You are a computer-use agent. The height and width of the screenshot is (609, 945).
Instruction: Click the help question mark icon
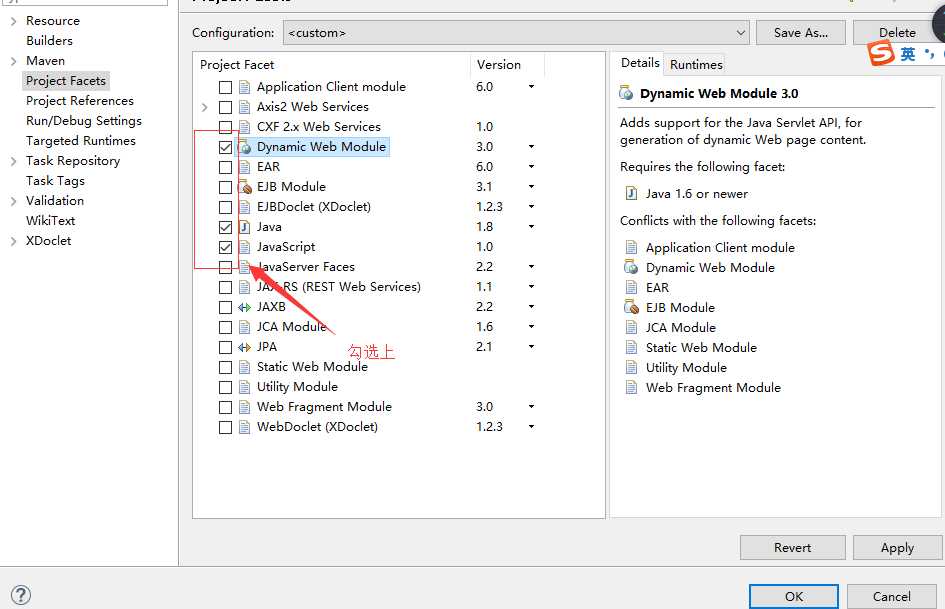click(x=21, y=595)
